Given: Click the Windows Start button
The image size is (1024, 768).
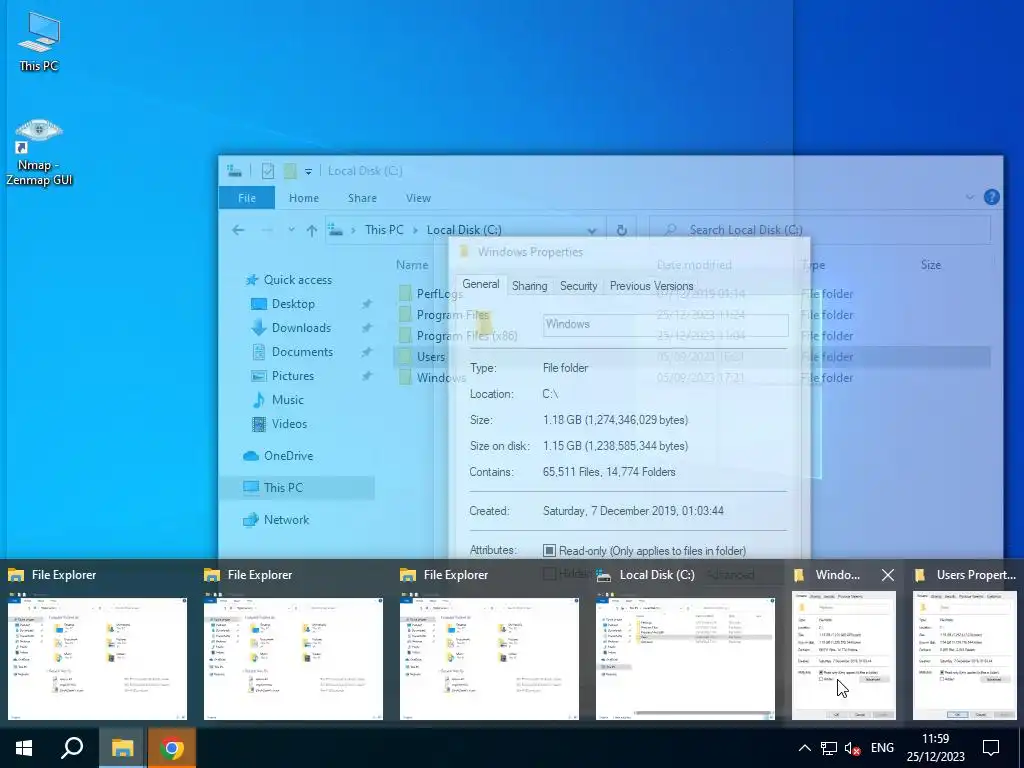Looking at the screenshot, I should pyautogui.click(x=24, y=748).
